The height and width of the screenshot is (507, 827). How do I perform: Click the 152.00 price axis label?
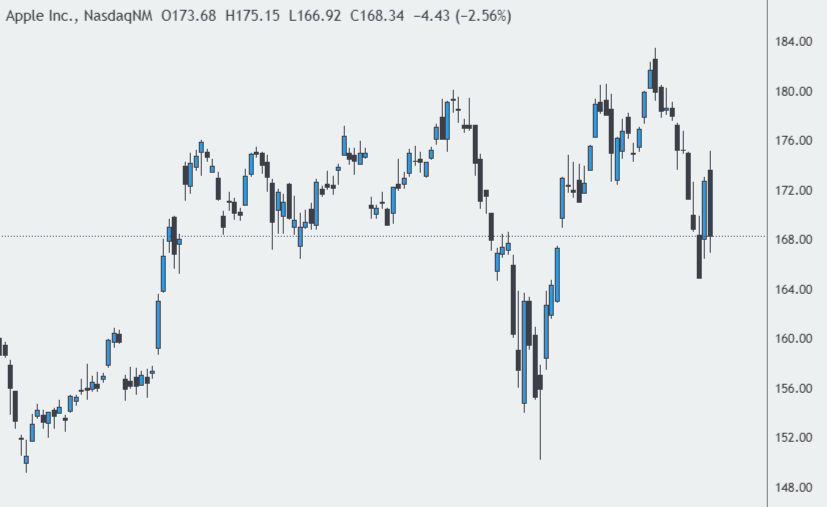click(793, 437)
